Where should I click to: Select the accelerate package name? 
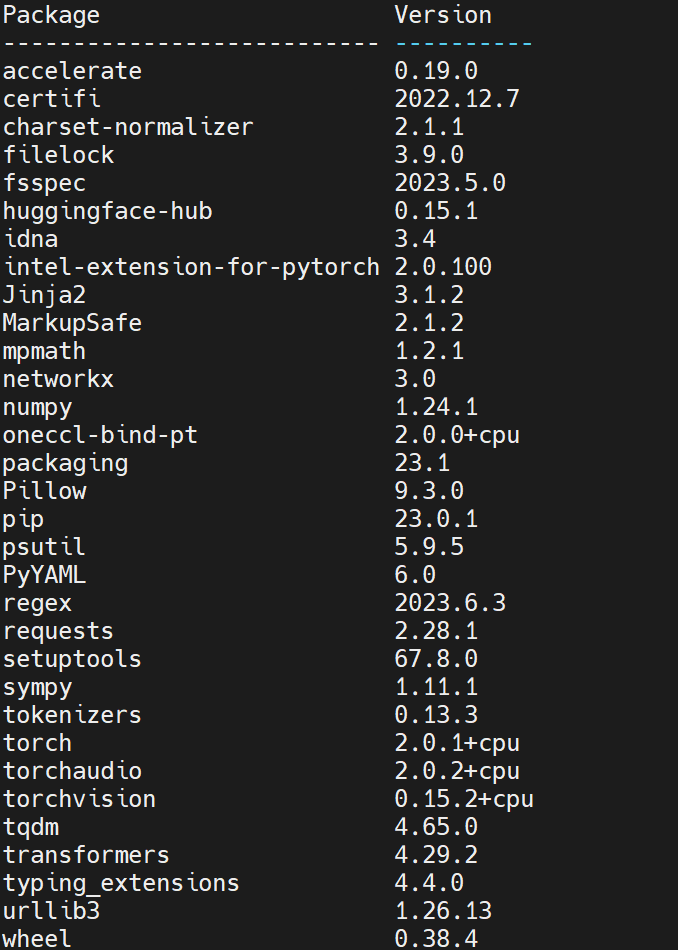72,71
